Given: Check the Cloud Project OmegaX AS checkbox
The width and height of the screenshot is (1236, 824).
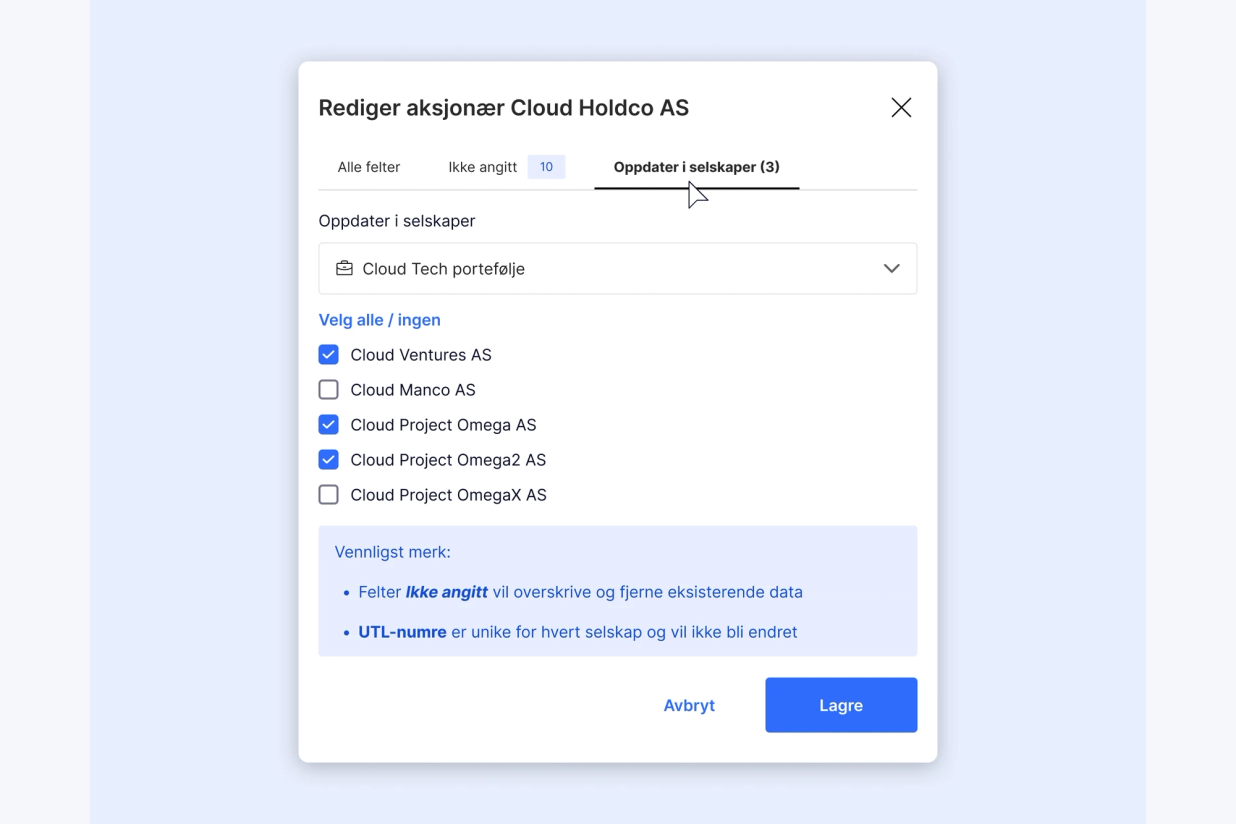Looking at the screenshot, I should [x=328, y=494].
